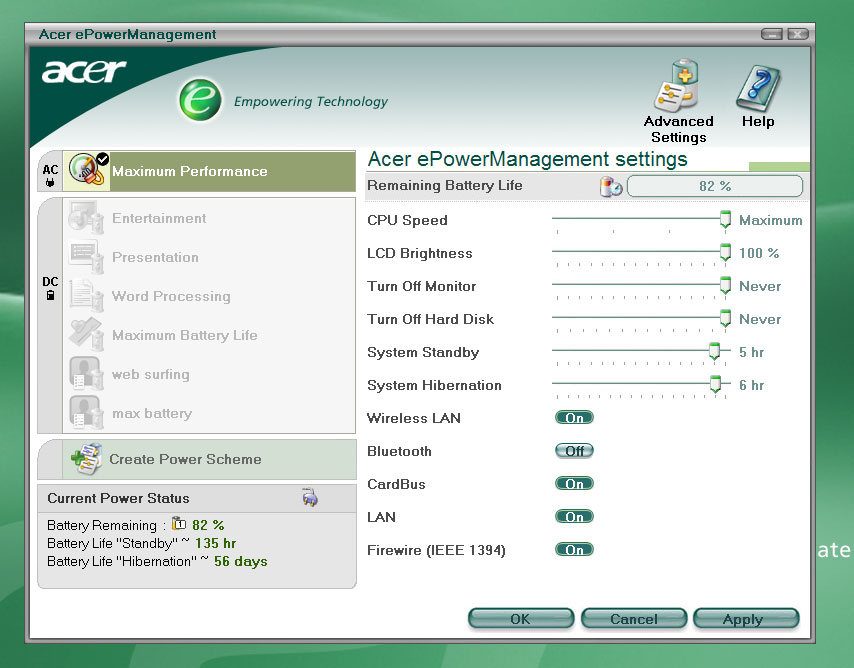The image size is (854, 668).
Task: Select the Maximum Performance power scheme
Action: point(209,171)
